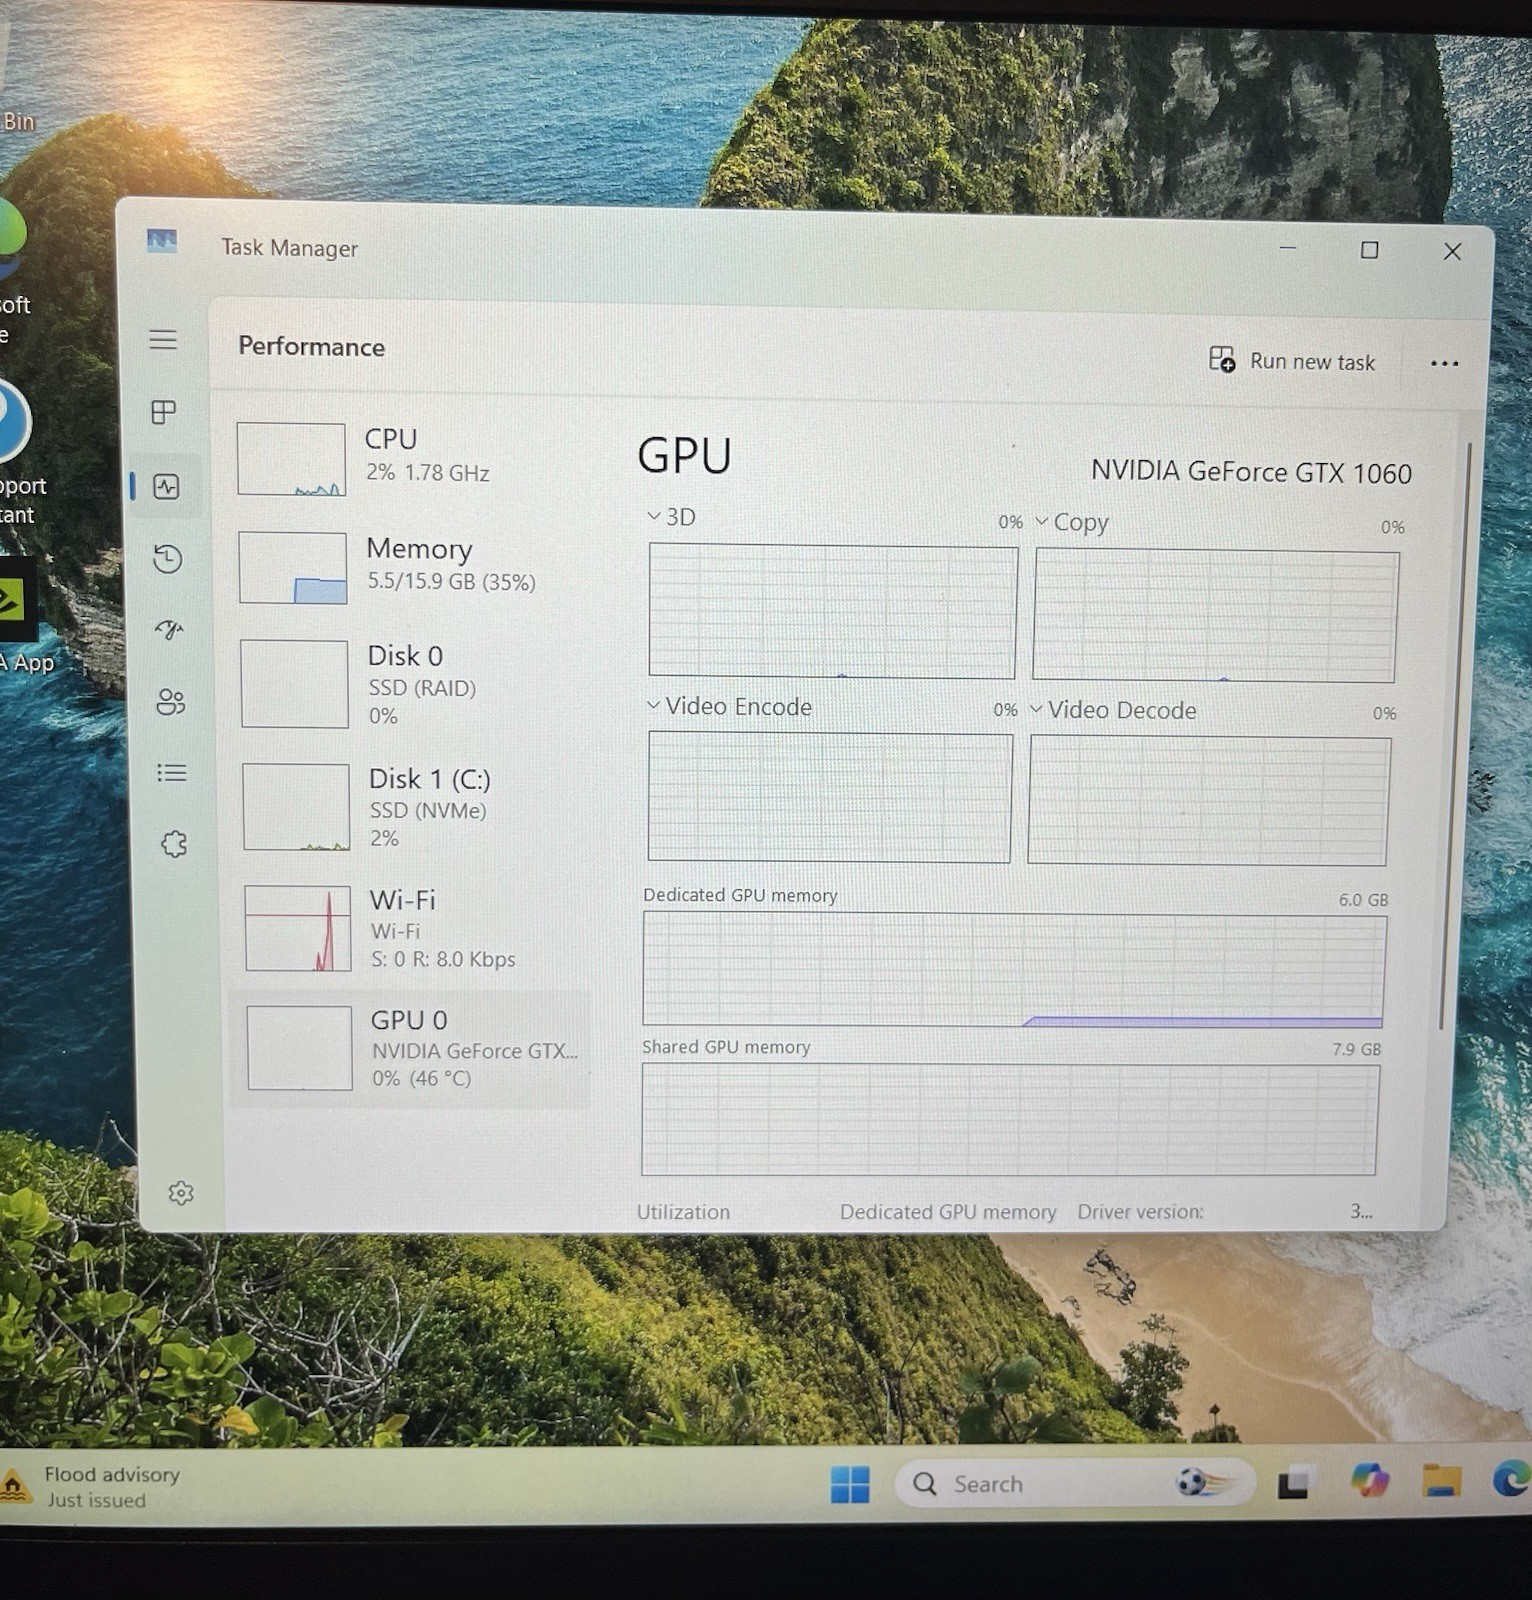
Task: Open the Processes page icon in sidebar
Action: (x=164, y=412)
